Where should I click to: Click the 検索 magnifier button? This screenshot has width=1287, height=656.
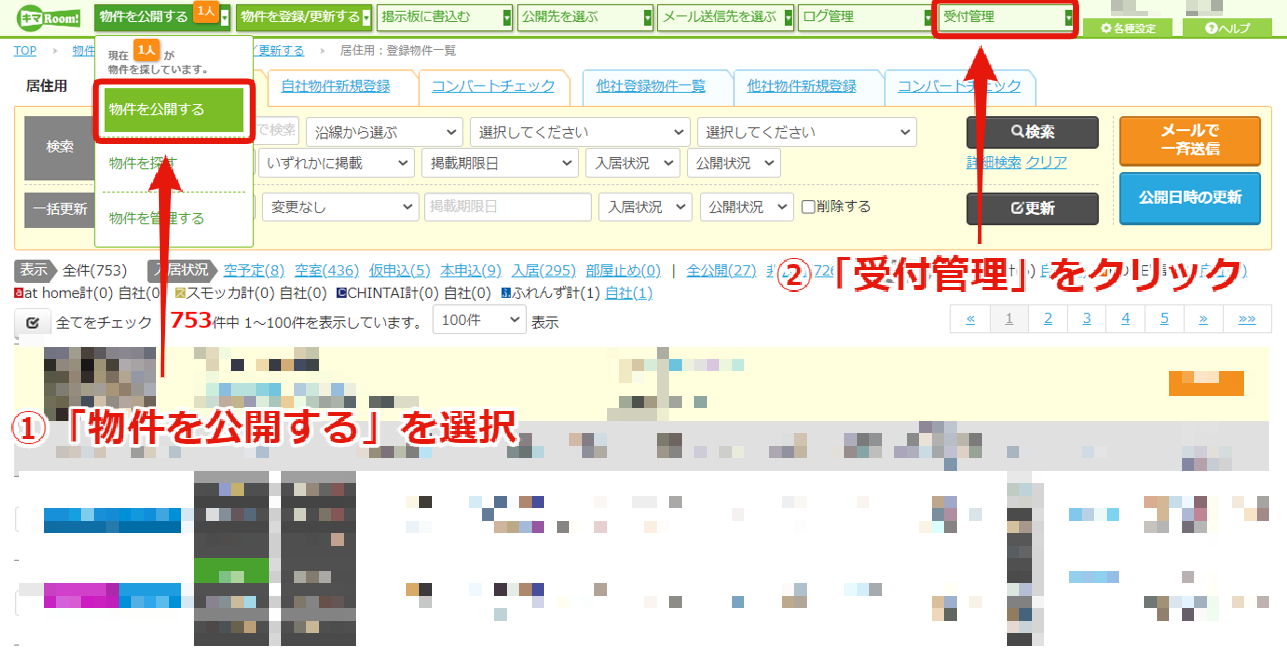click(x=1032, y=132)
